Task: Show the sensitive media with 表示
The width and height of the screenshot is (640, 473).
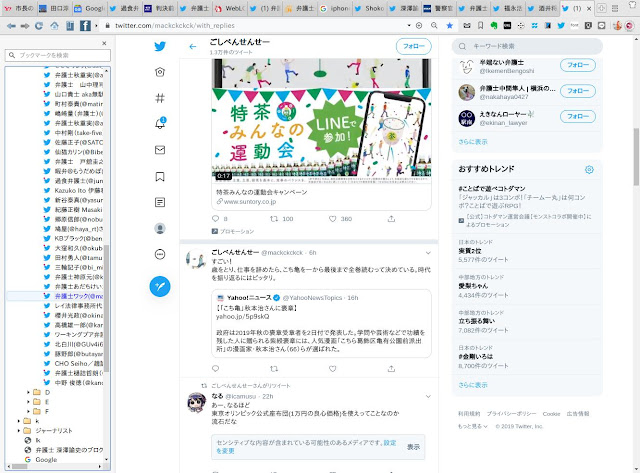Action: click(413, 447)
